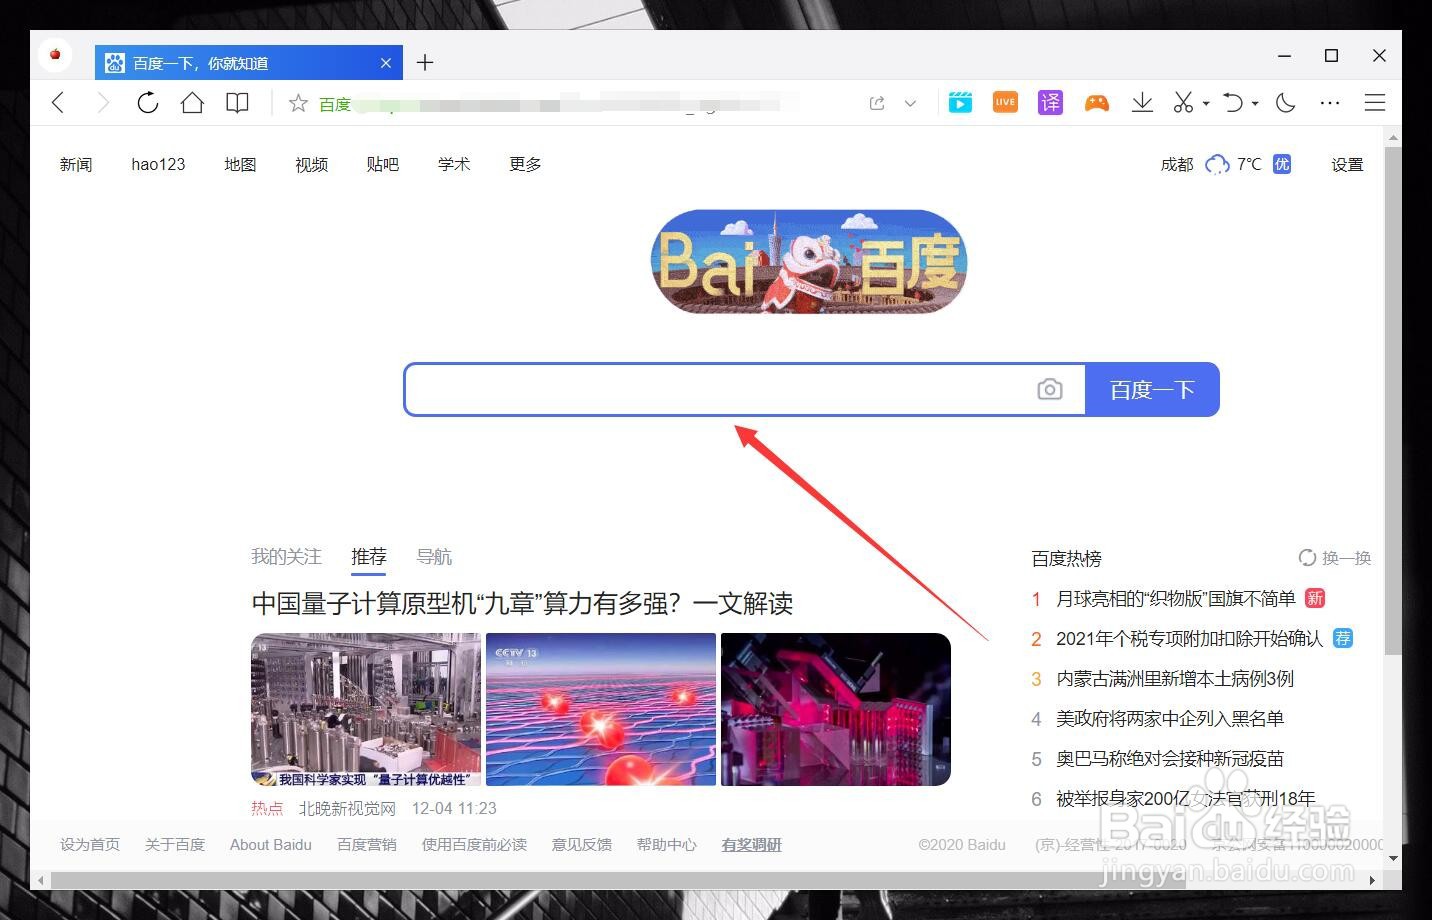1432x920 pixels.
Task: Open the three-dot more tools menu
Action: pos(1330,103)
